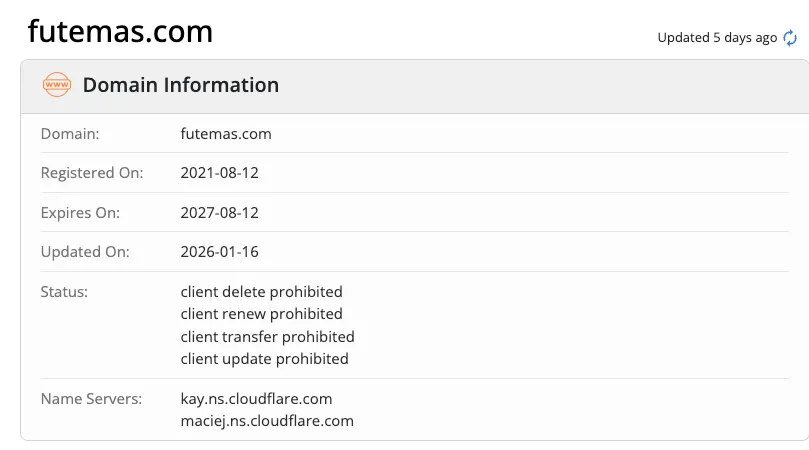Click the Registered On label

(92, 173)
